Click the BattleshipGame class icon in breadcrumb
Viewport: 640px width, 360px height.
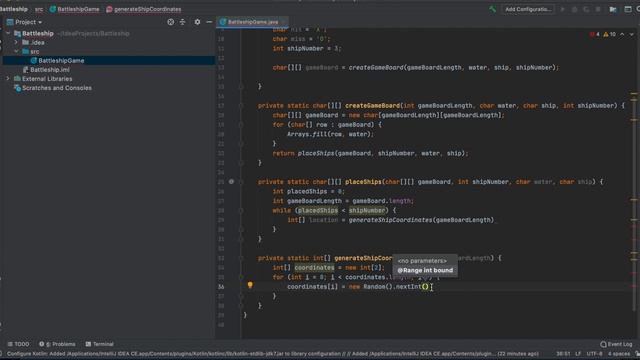(x=53, y=9)
